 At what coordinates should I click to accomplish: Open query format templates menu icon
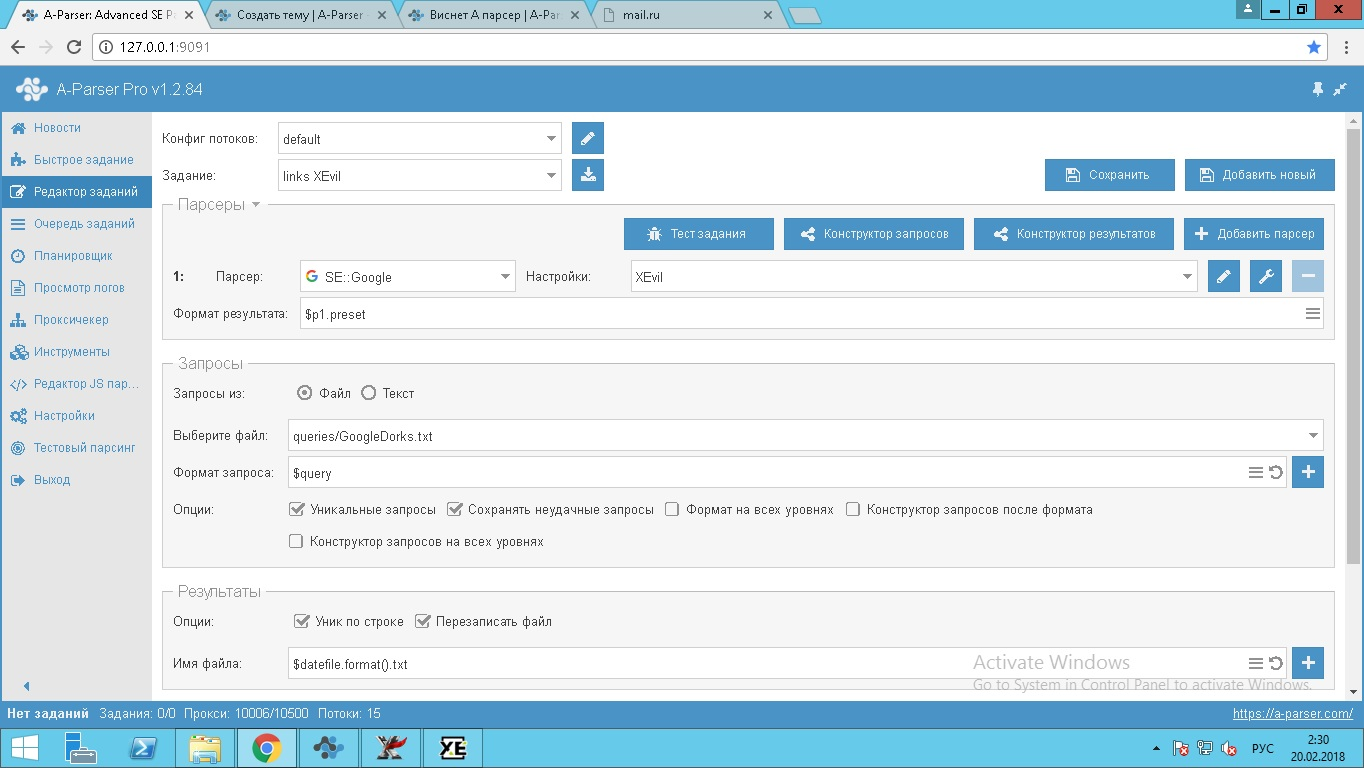(1256, 473)
